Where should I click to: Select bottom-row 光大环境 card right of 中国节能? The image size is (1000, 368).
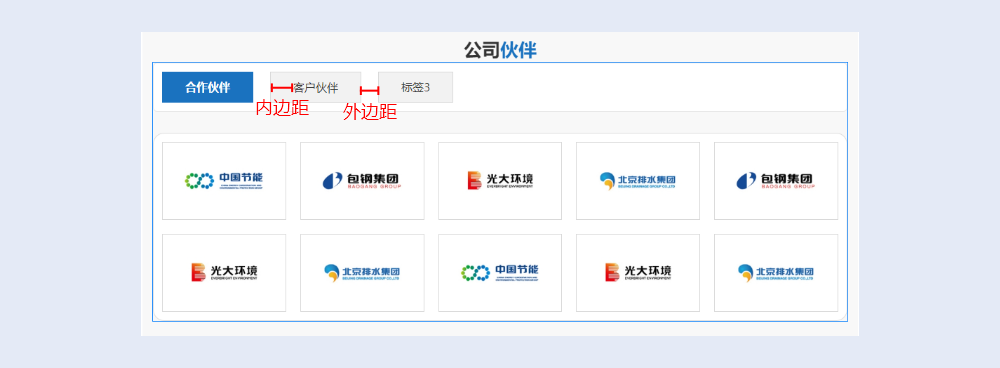click(638, 273)
